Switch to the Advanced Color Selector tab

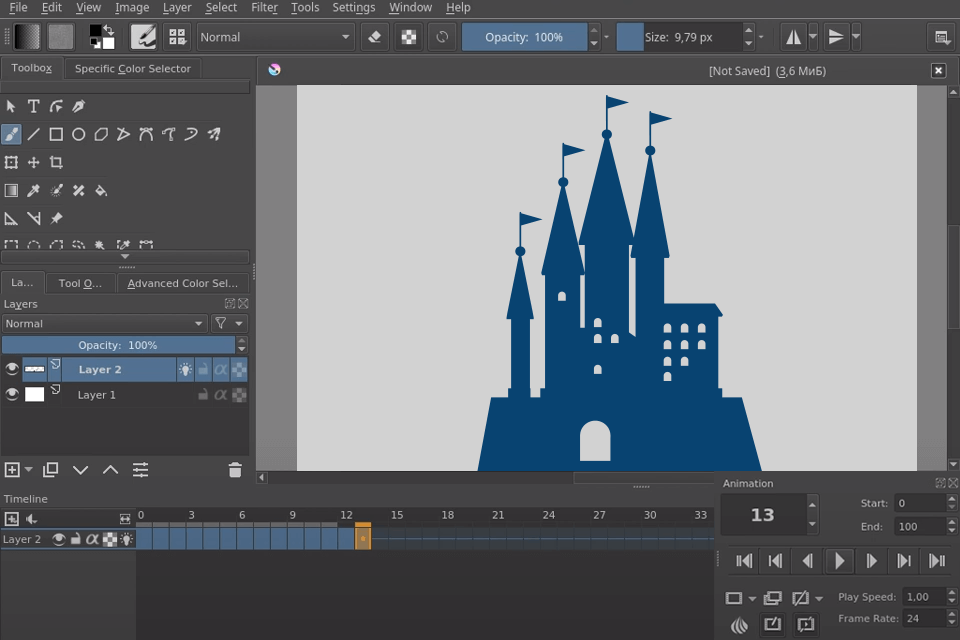184,283
